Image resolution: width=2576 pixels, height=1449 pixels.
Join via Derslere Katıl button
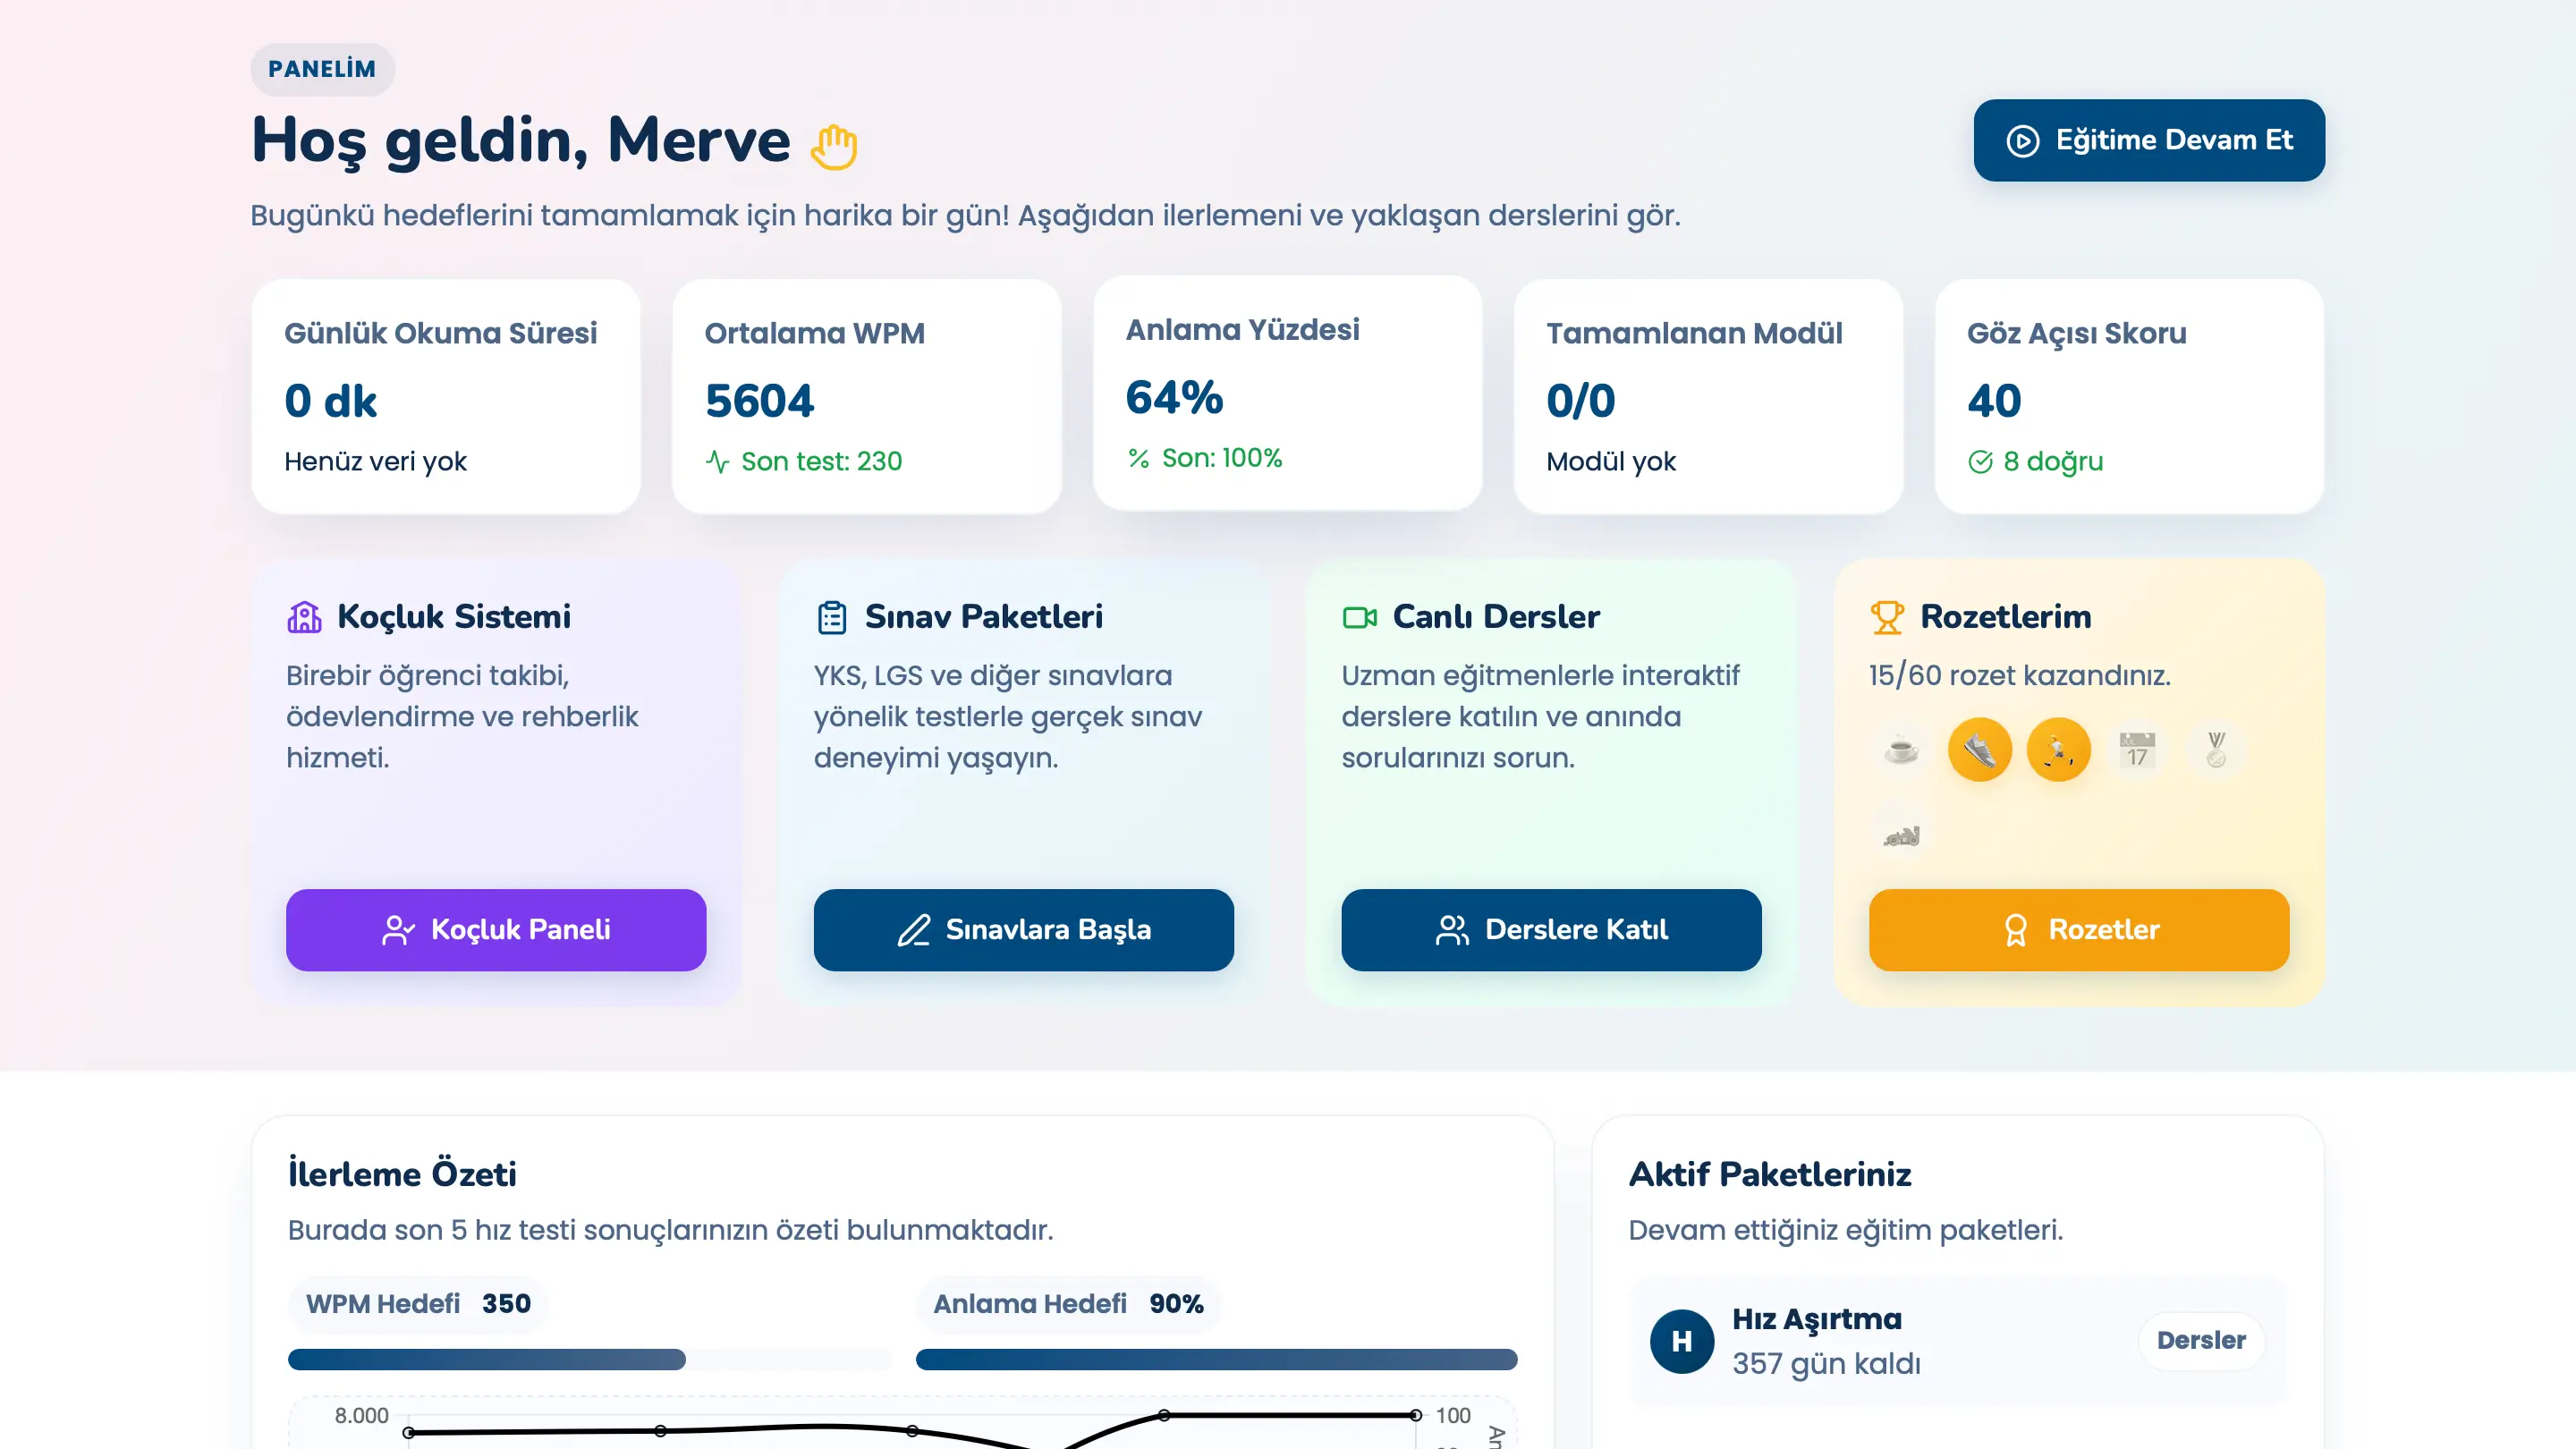pyautogui.click(x=1551, y=929)
